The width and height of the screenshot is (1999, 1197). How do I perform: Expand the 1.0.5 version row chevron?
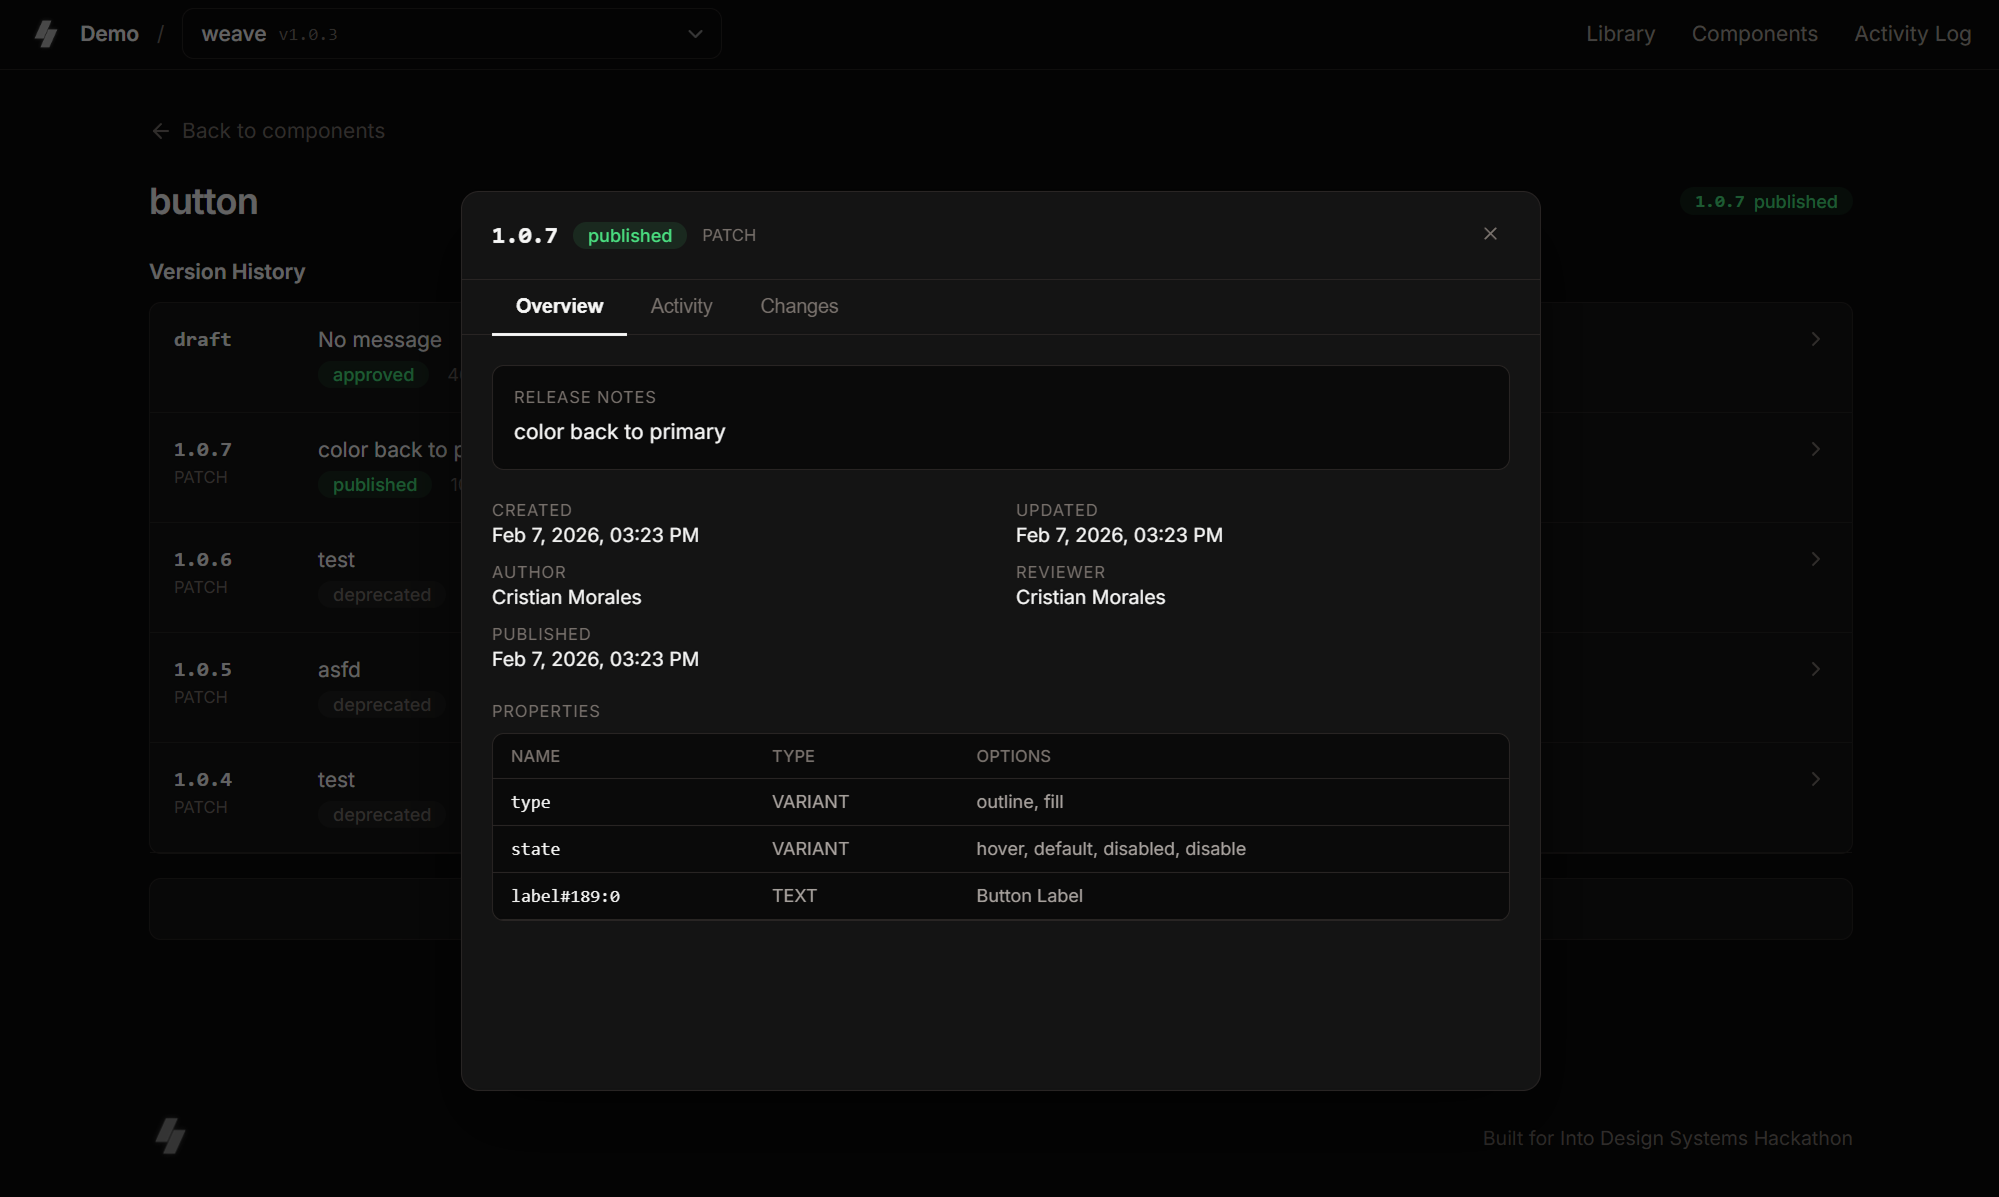click(1815, 669)
